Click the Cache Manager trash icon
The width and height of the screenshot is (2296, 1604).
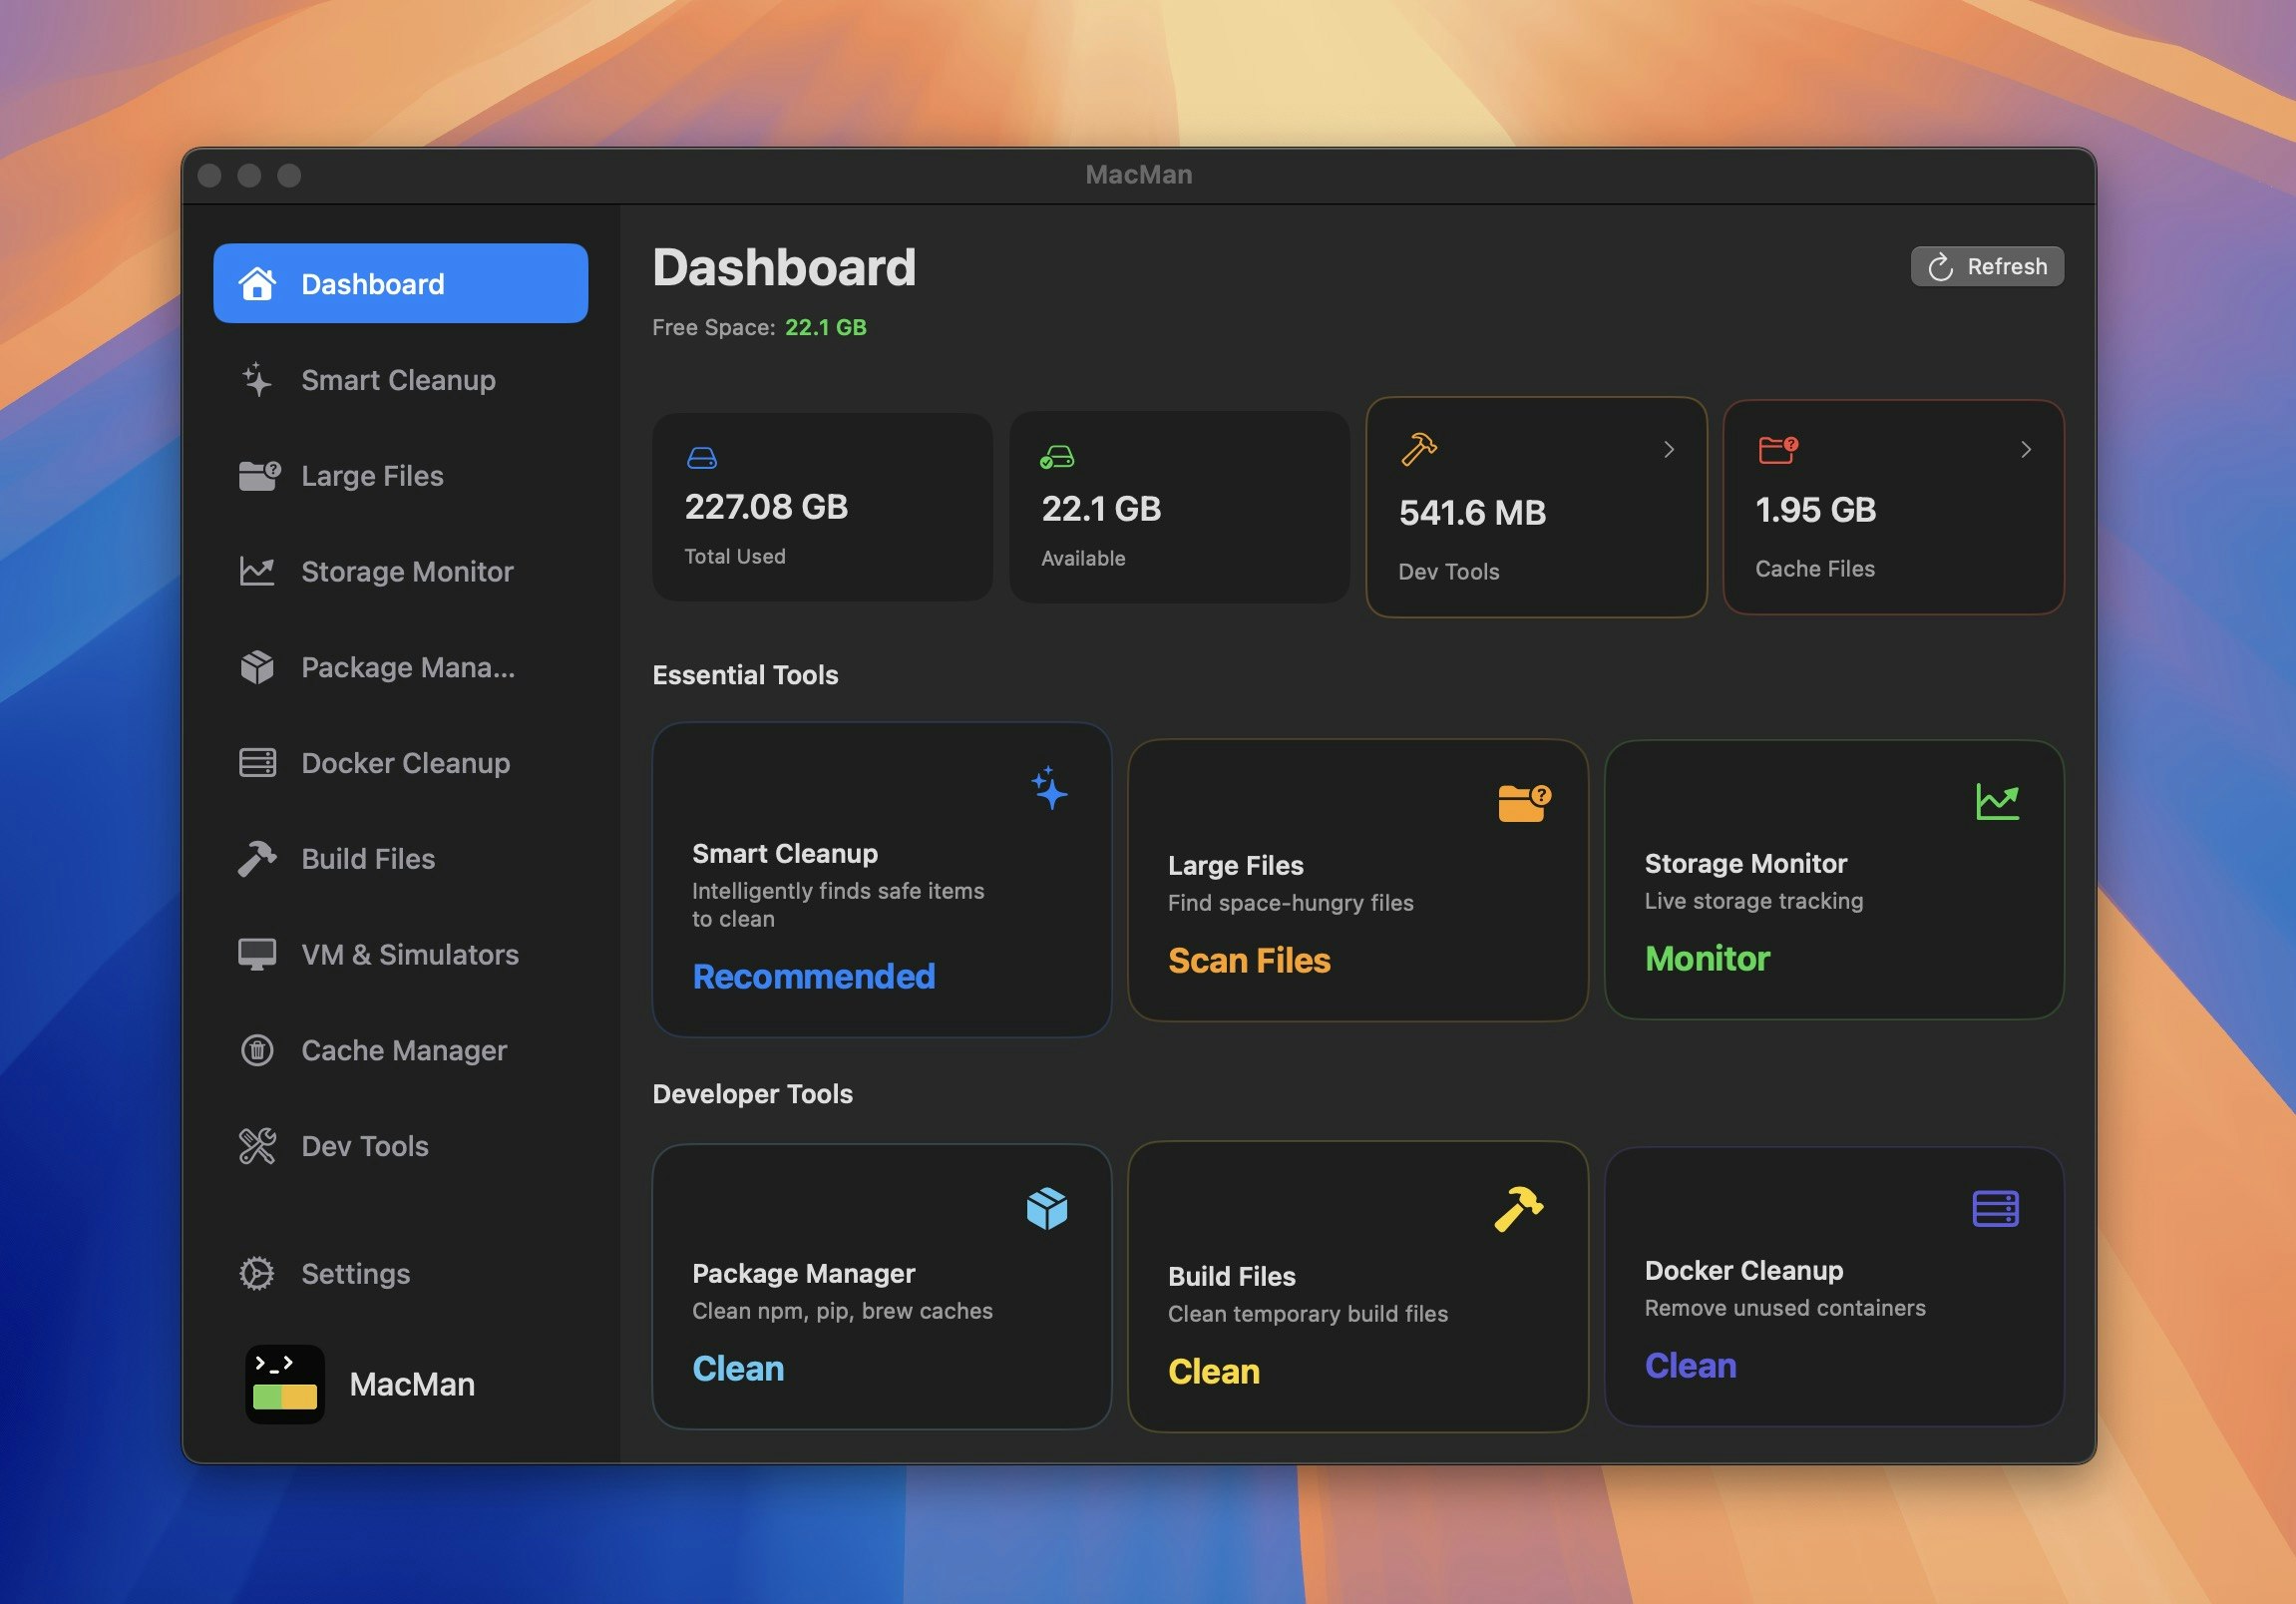pyautogui.click(x=258, y=1050)
